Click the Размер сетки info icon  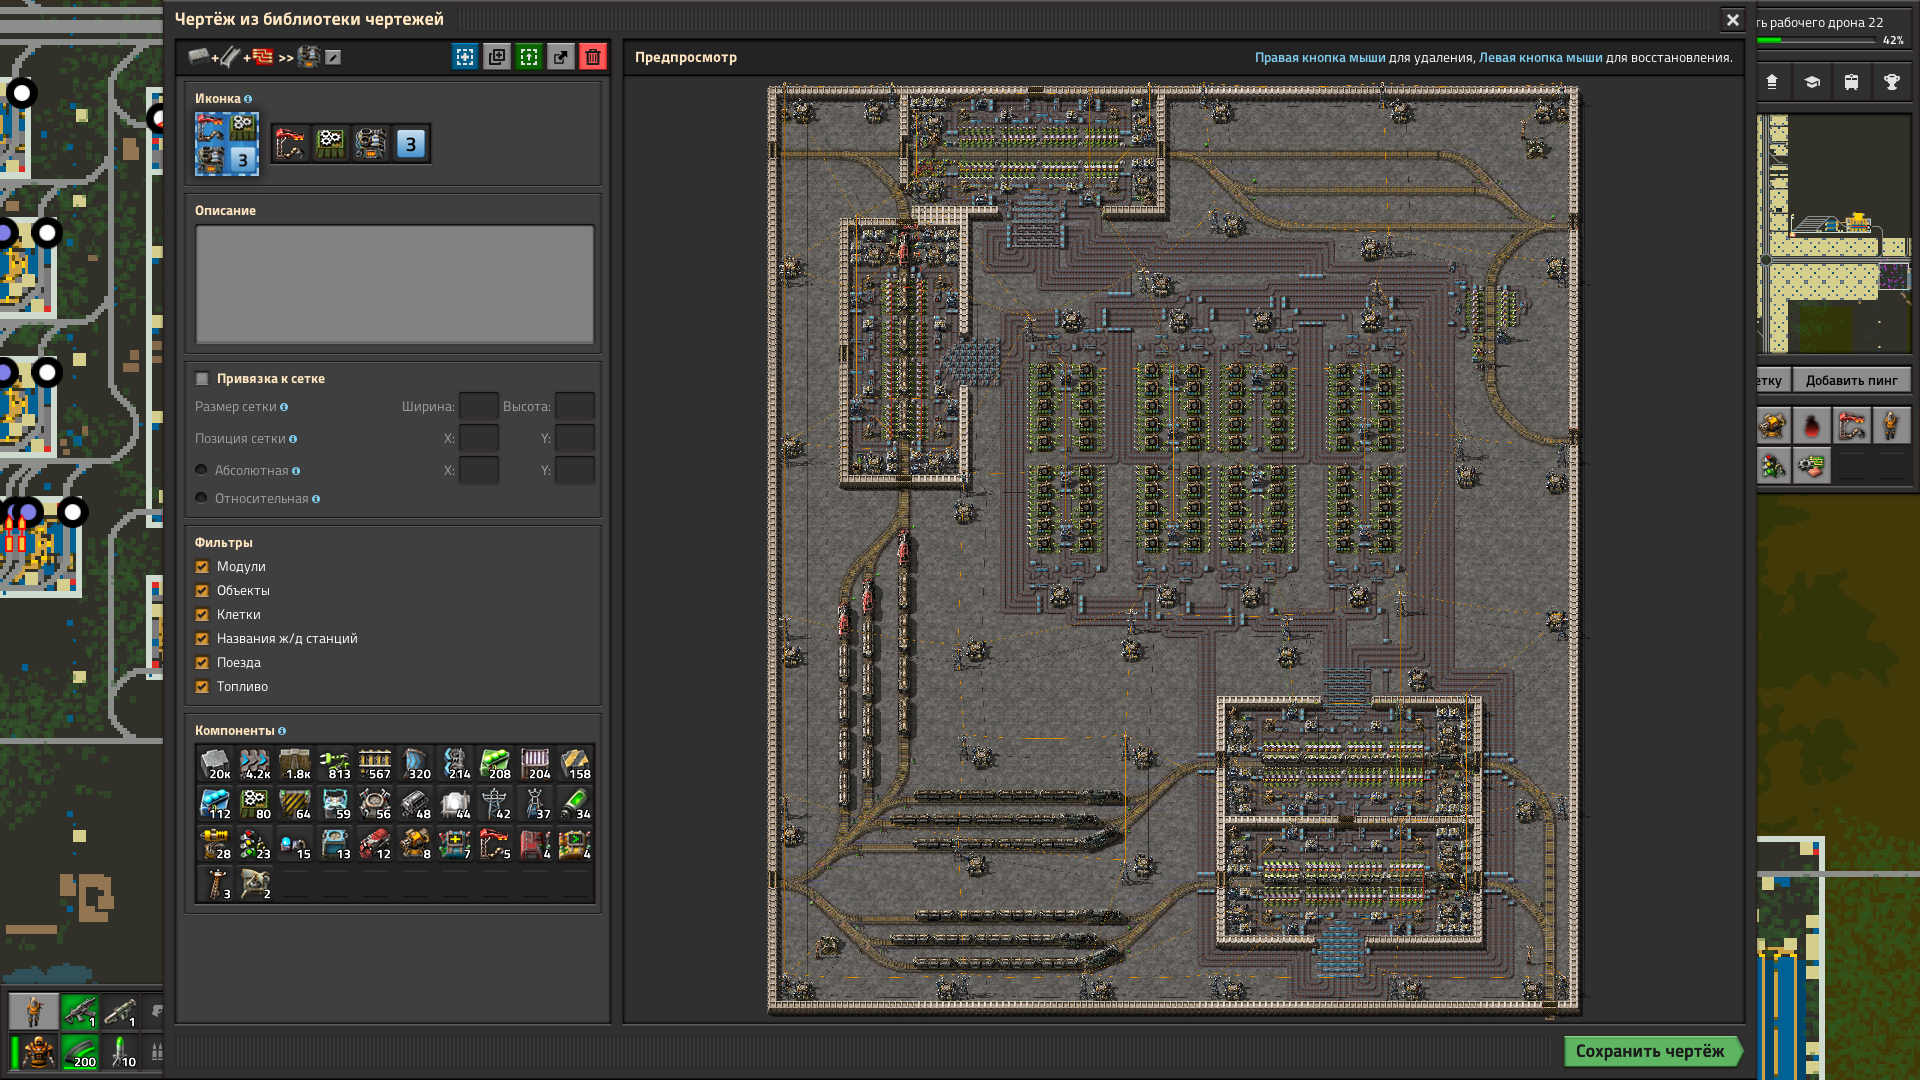coord(284,407)
